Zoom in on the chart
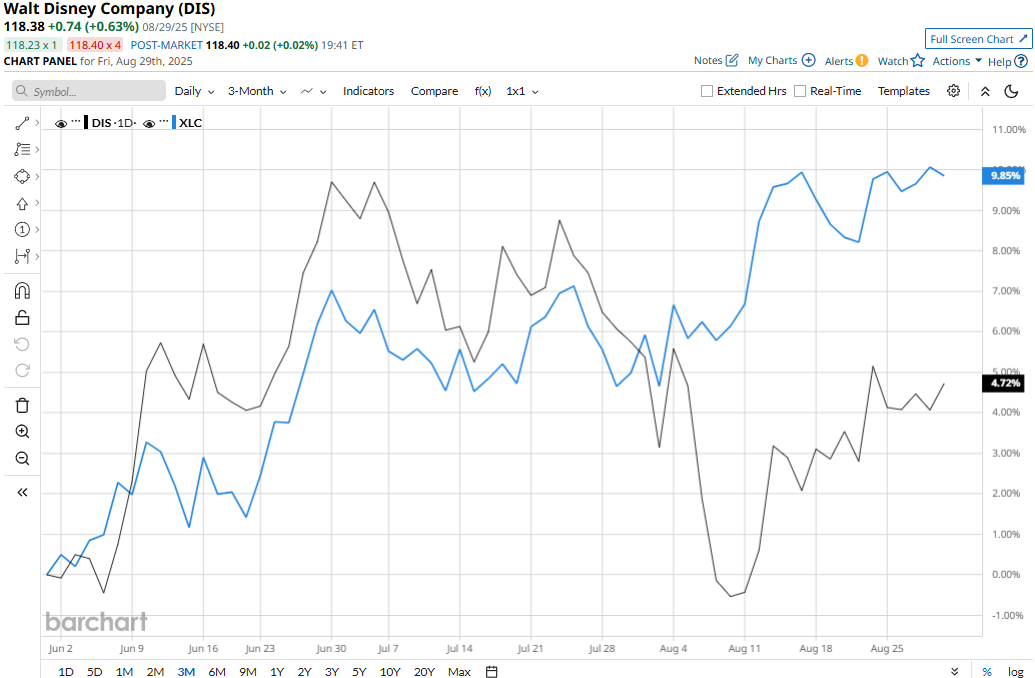The image size is (1035, 678). click(22, 432)
